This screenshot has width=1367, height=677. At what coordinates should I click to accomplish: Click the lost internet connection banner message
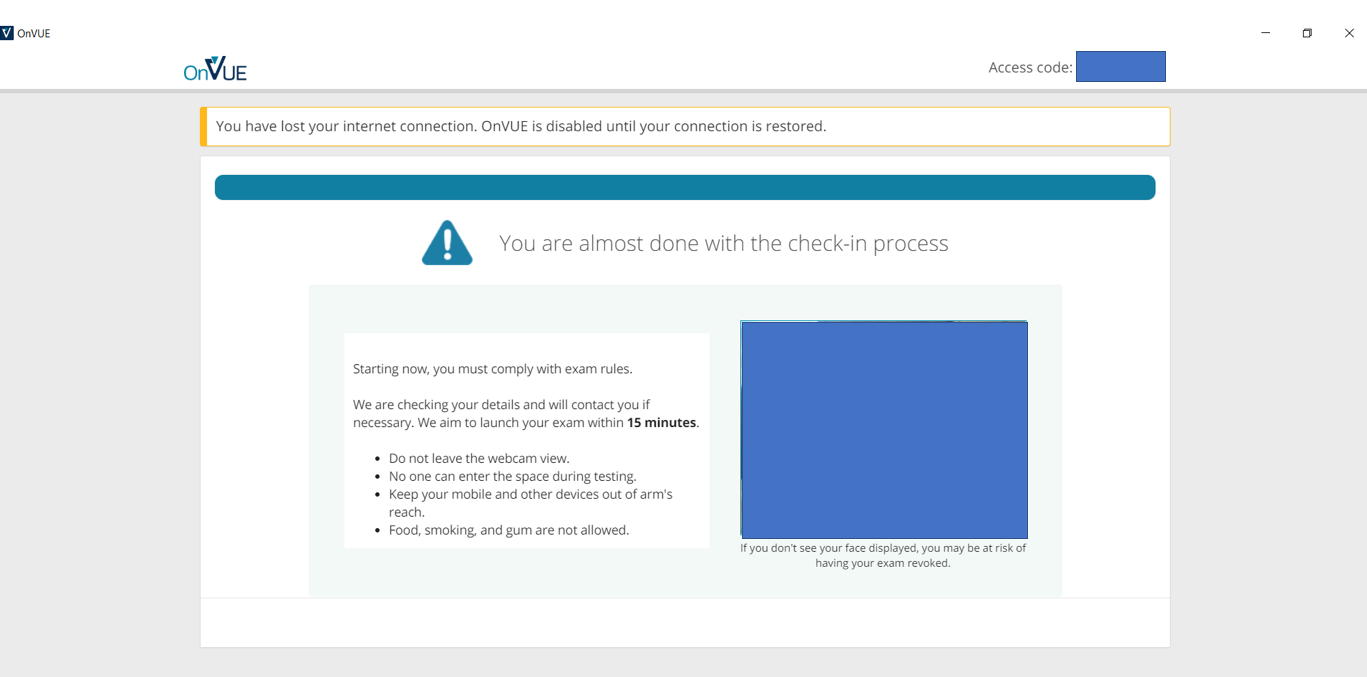coord(521,127)
